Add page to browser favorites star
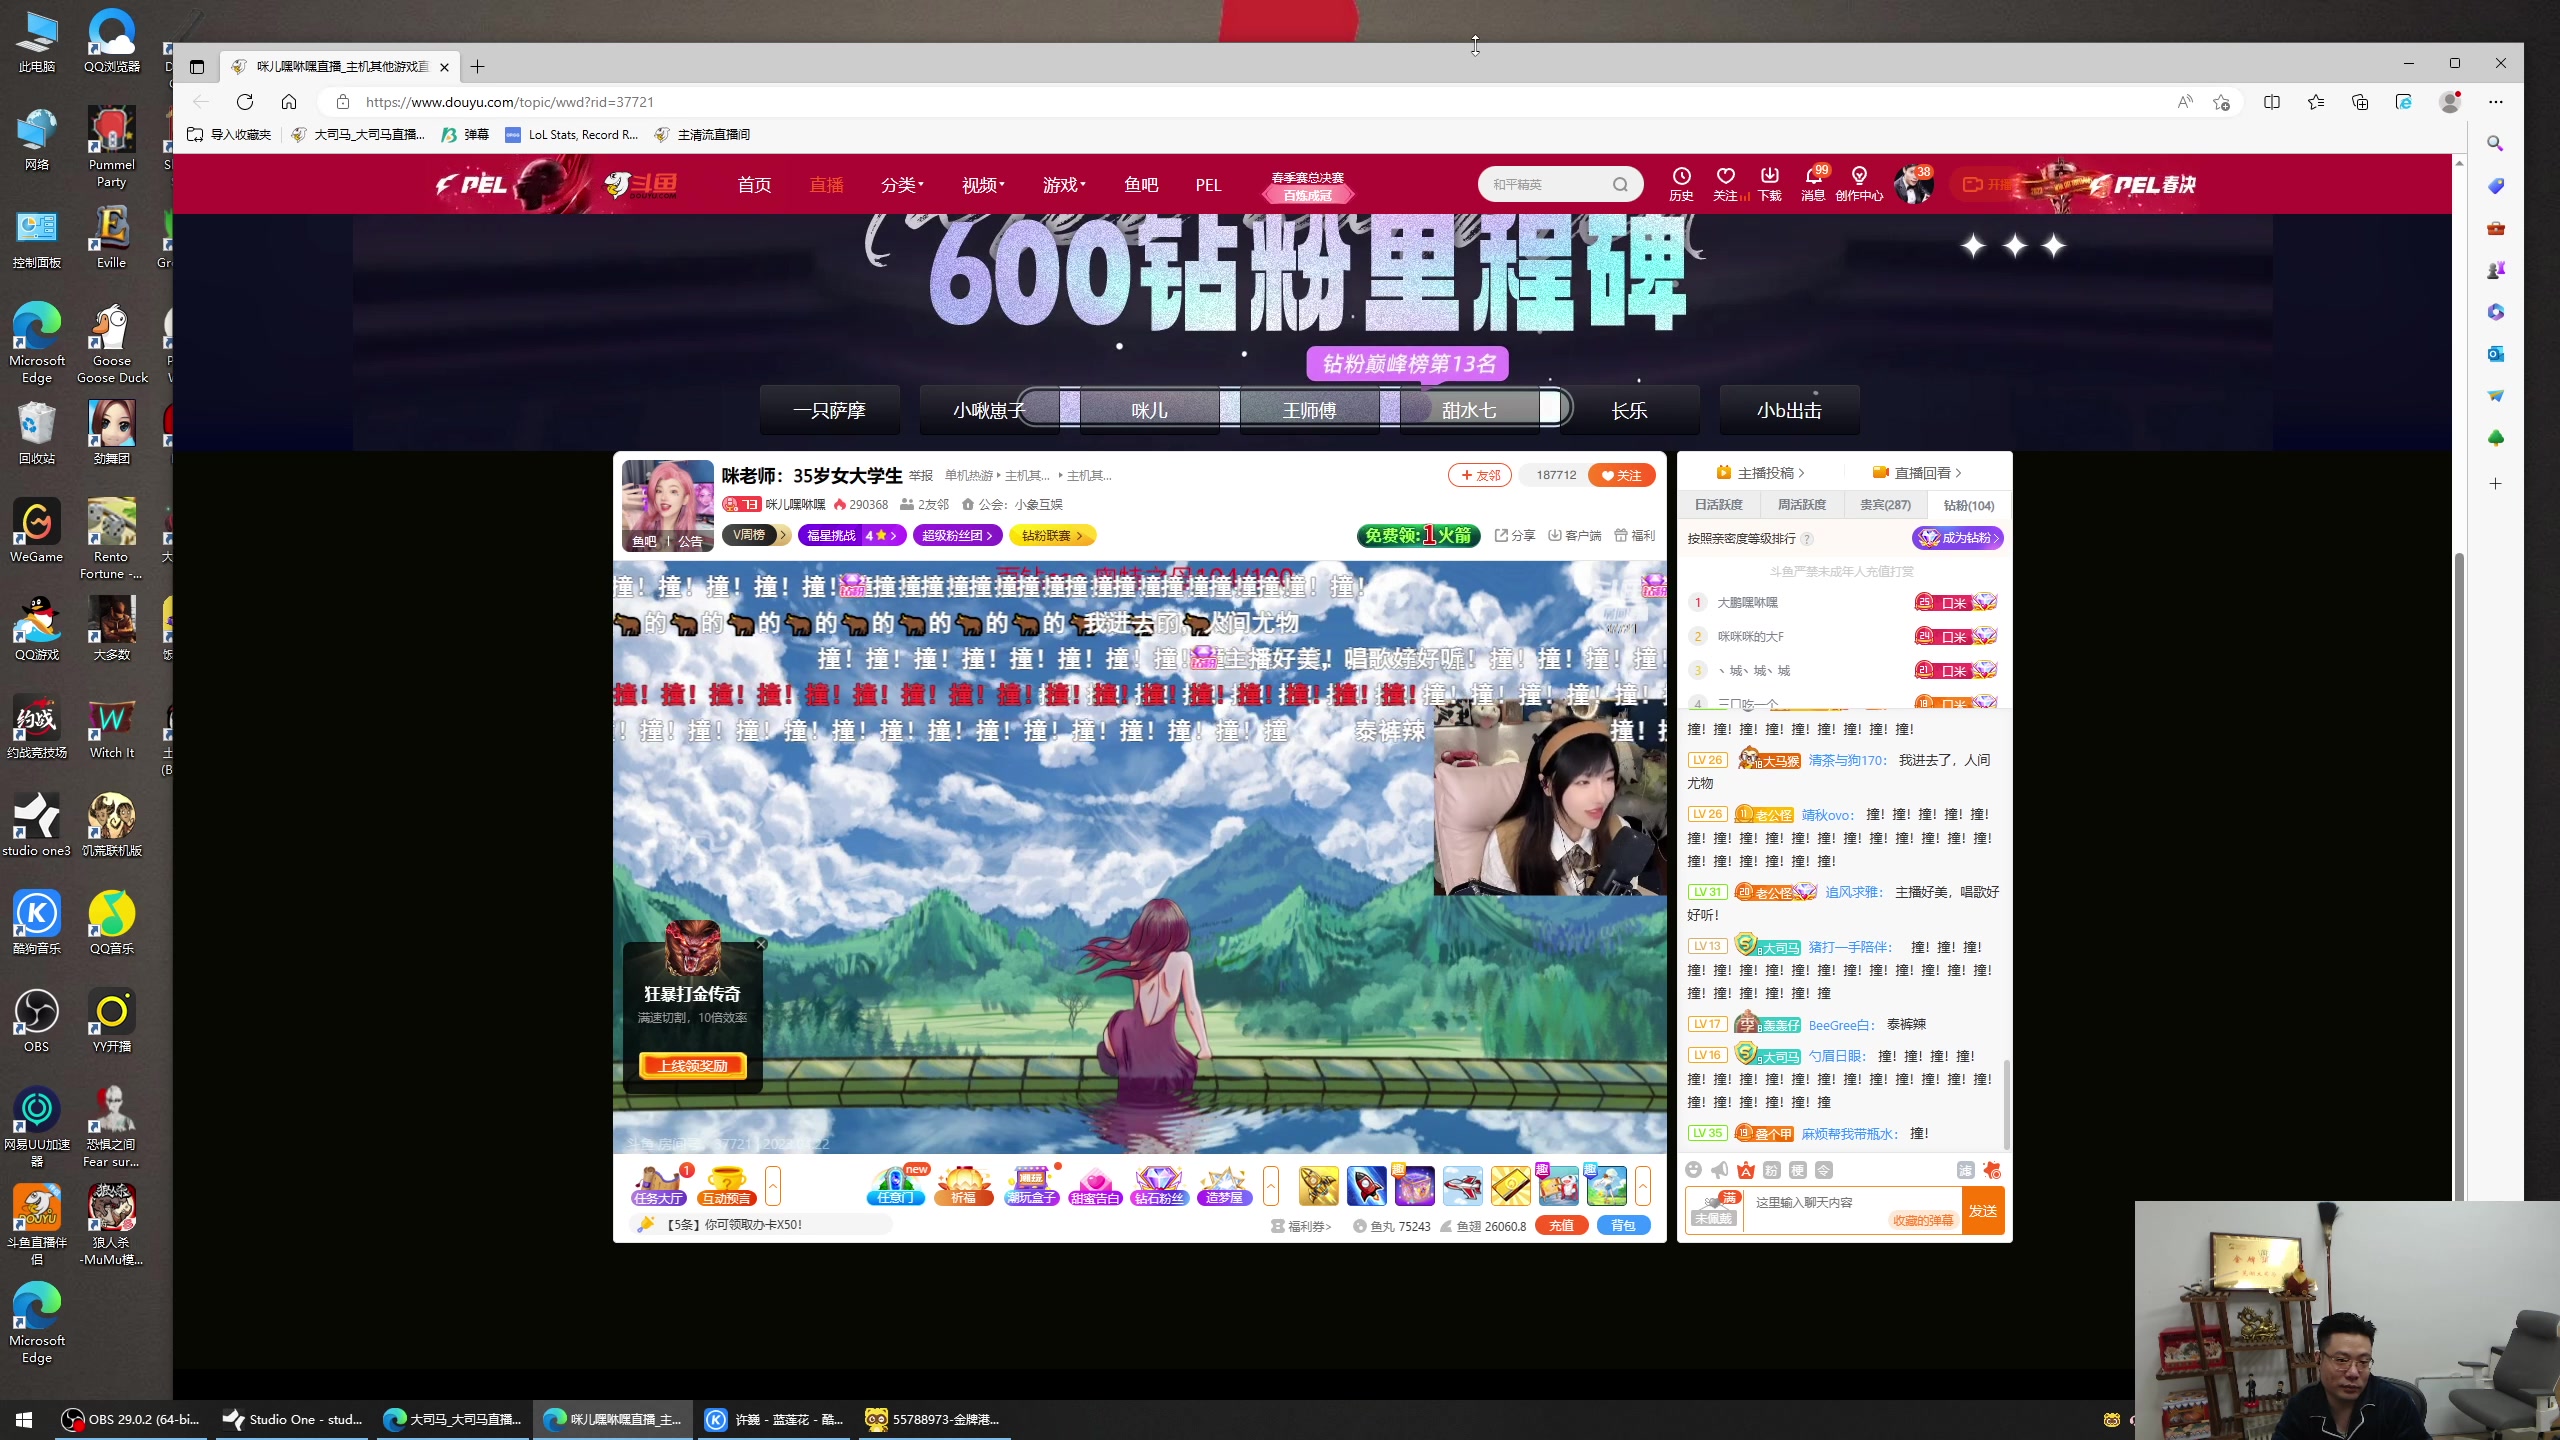 (2221, 102)
